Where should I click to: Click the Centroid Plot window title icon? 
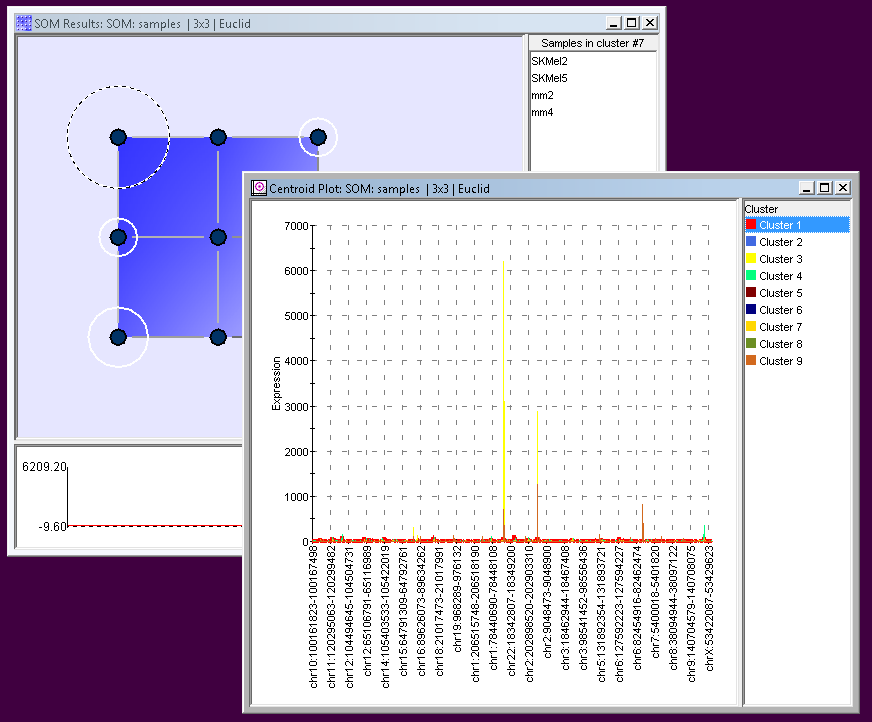click(x=259, y=187)
